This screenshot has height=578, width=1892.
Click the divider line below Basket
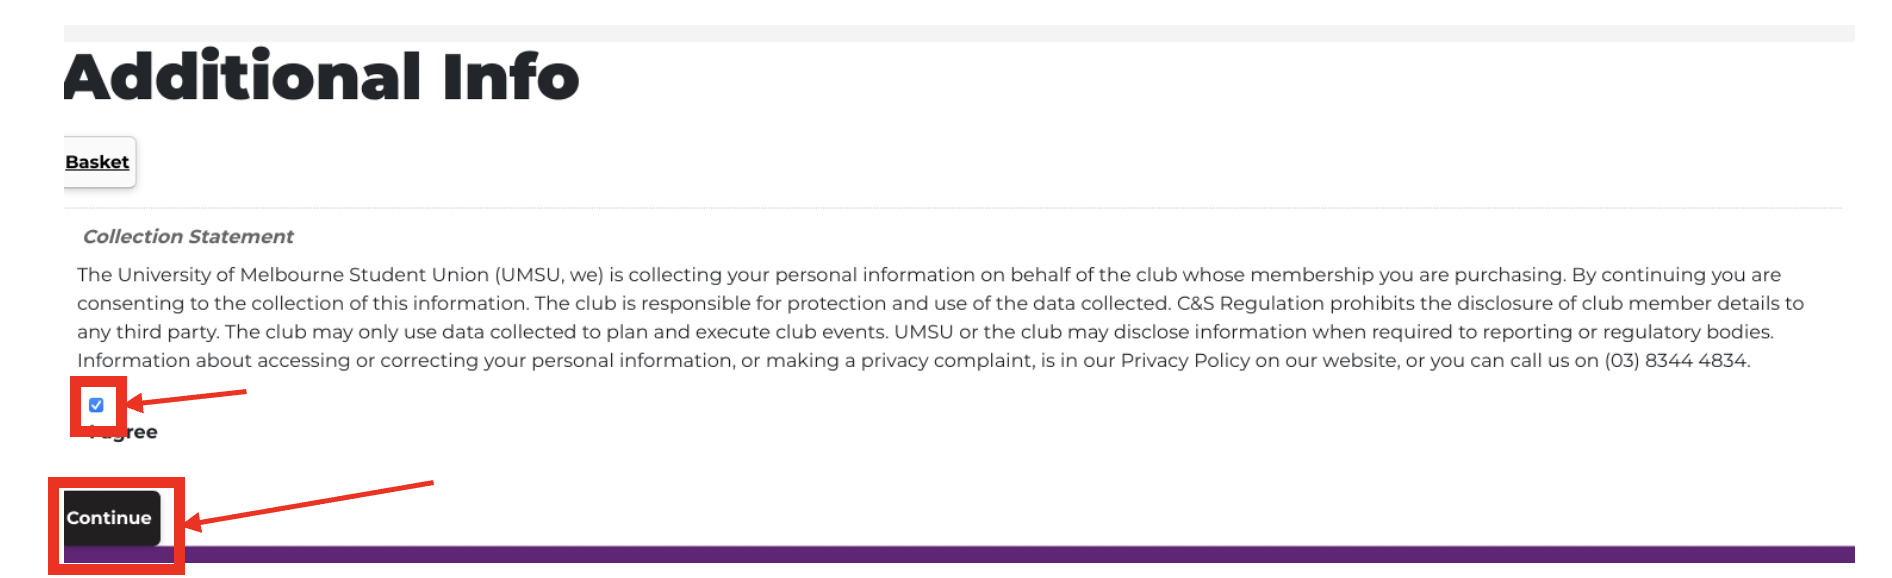[952, 208]
